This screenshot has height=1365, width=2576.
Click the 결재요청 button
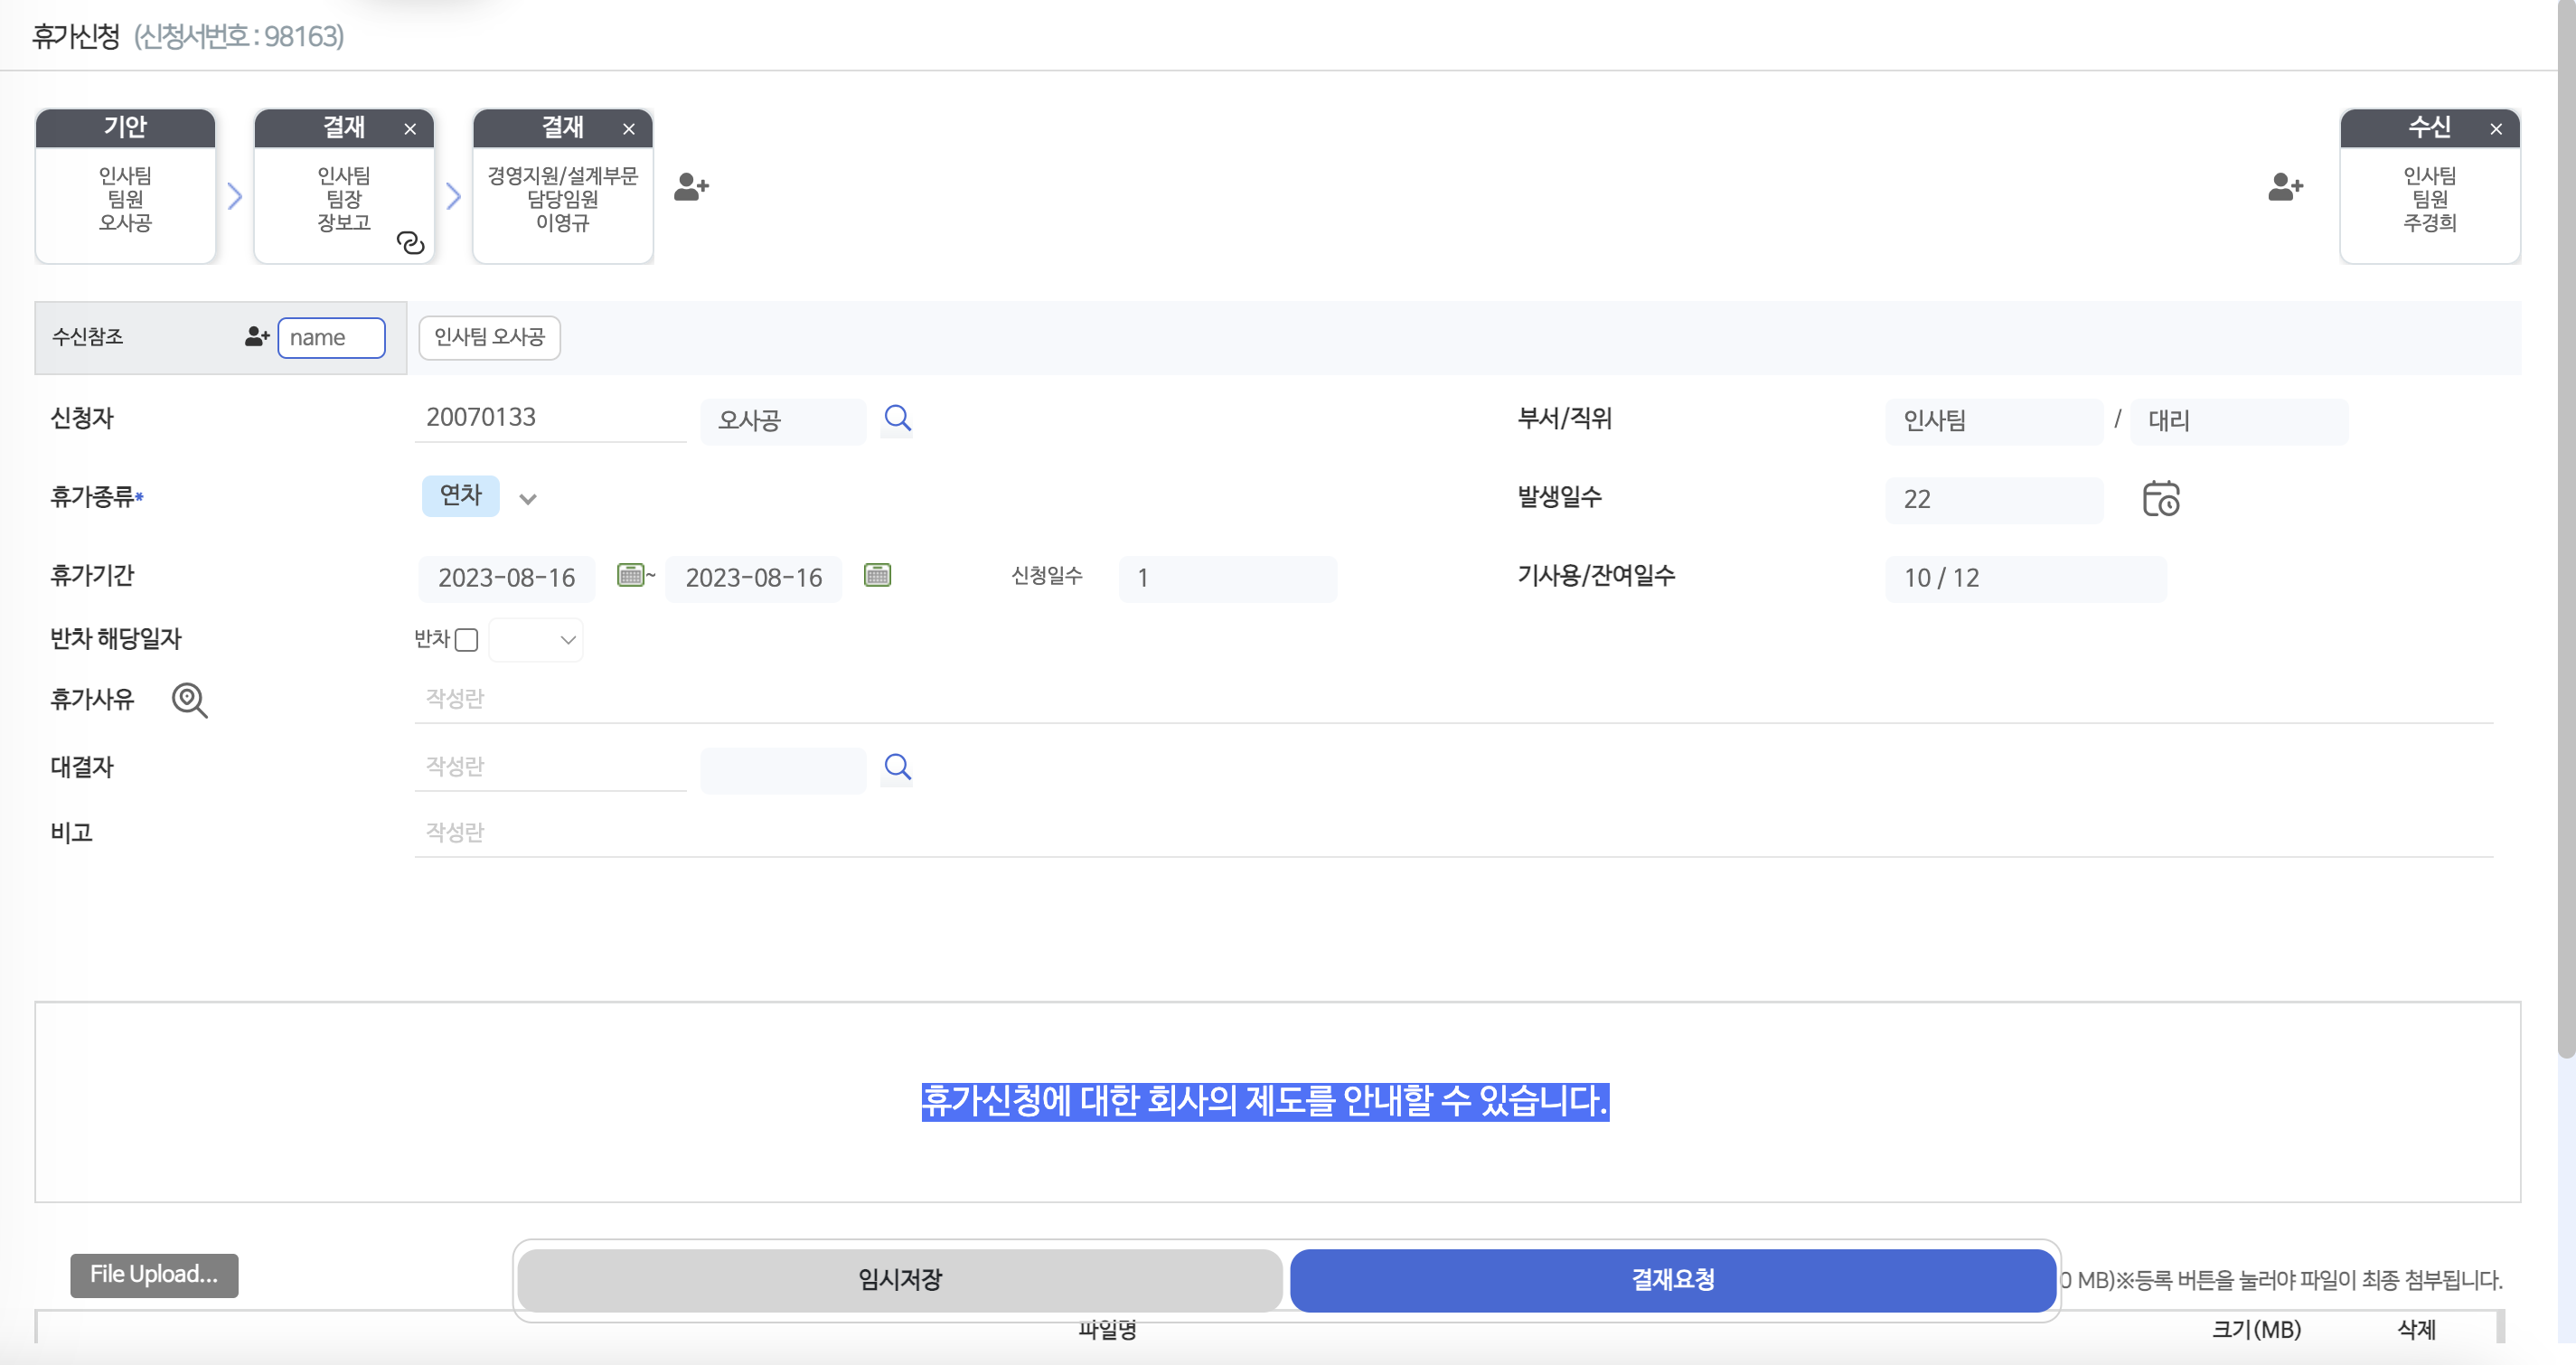point(1672,1279)
